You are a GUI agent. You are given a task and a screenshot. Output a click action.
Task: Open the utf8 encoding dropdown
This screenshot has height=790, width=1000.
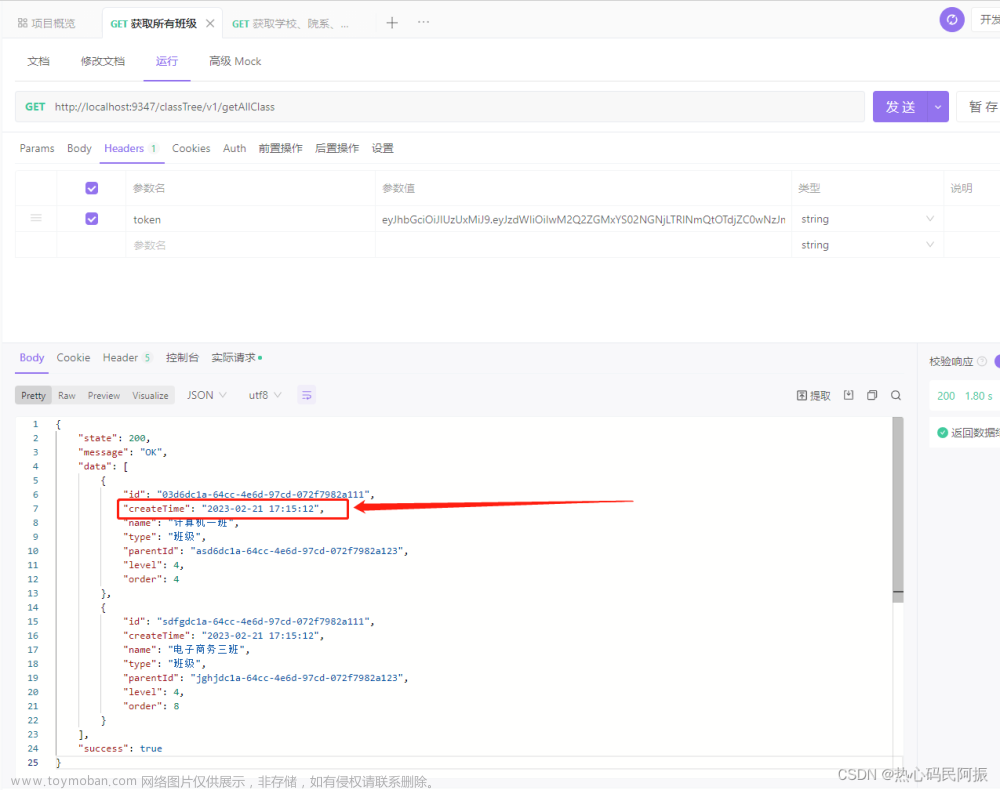262,394
